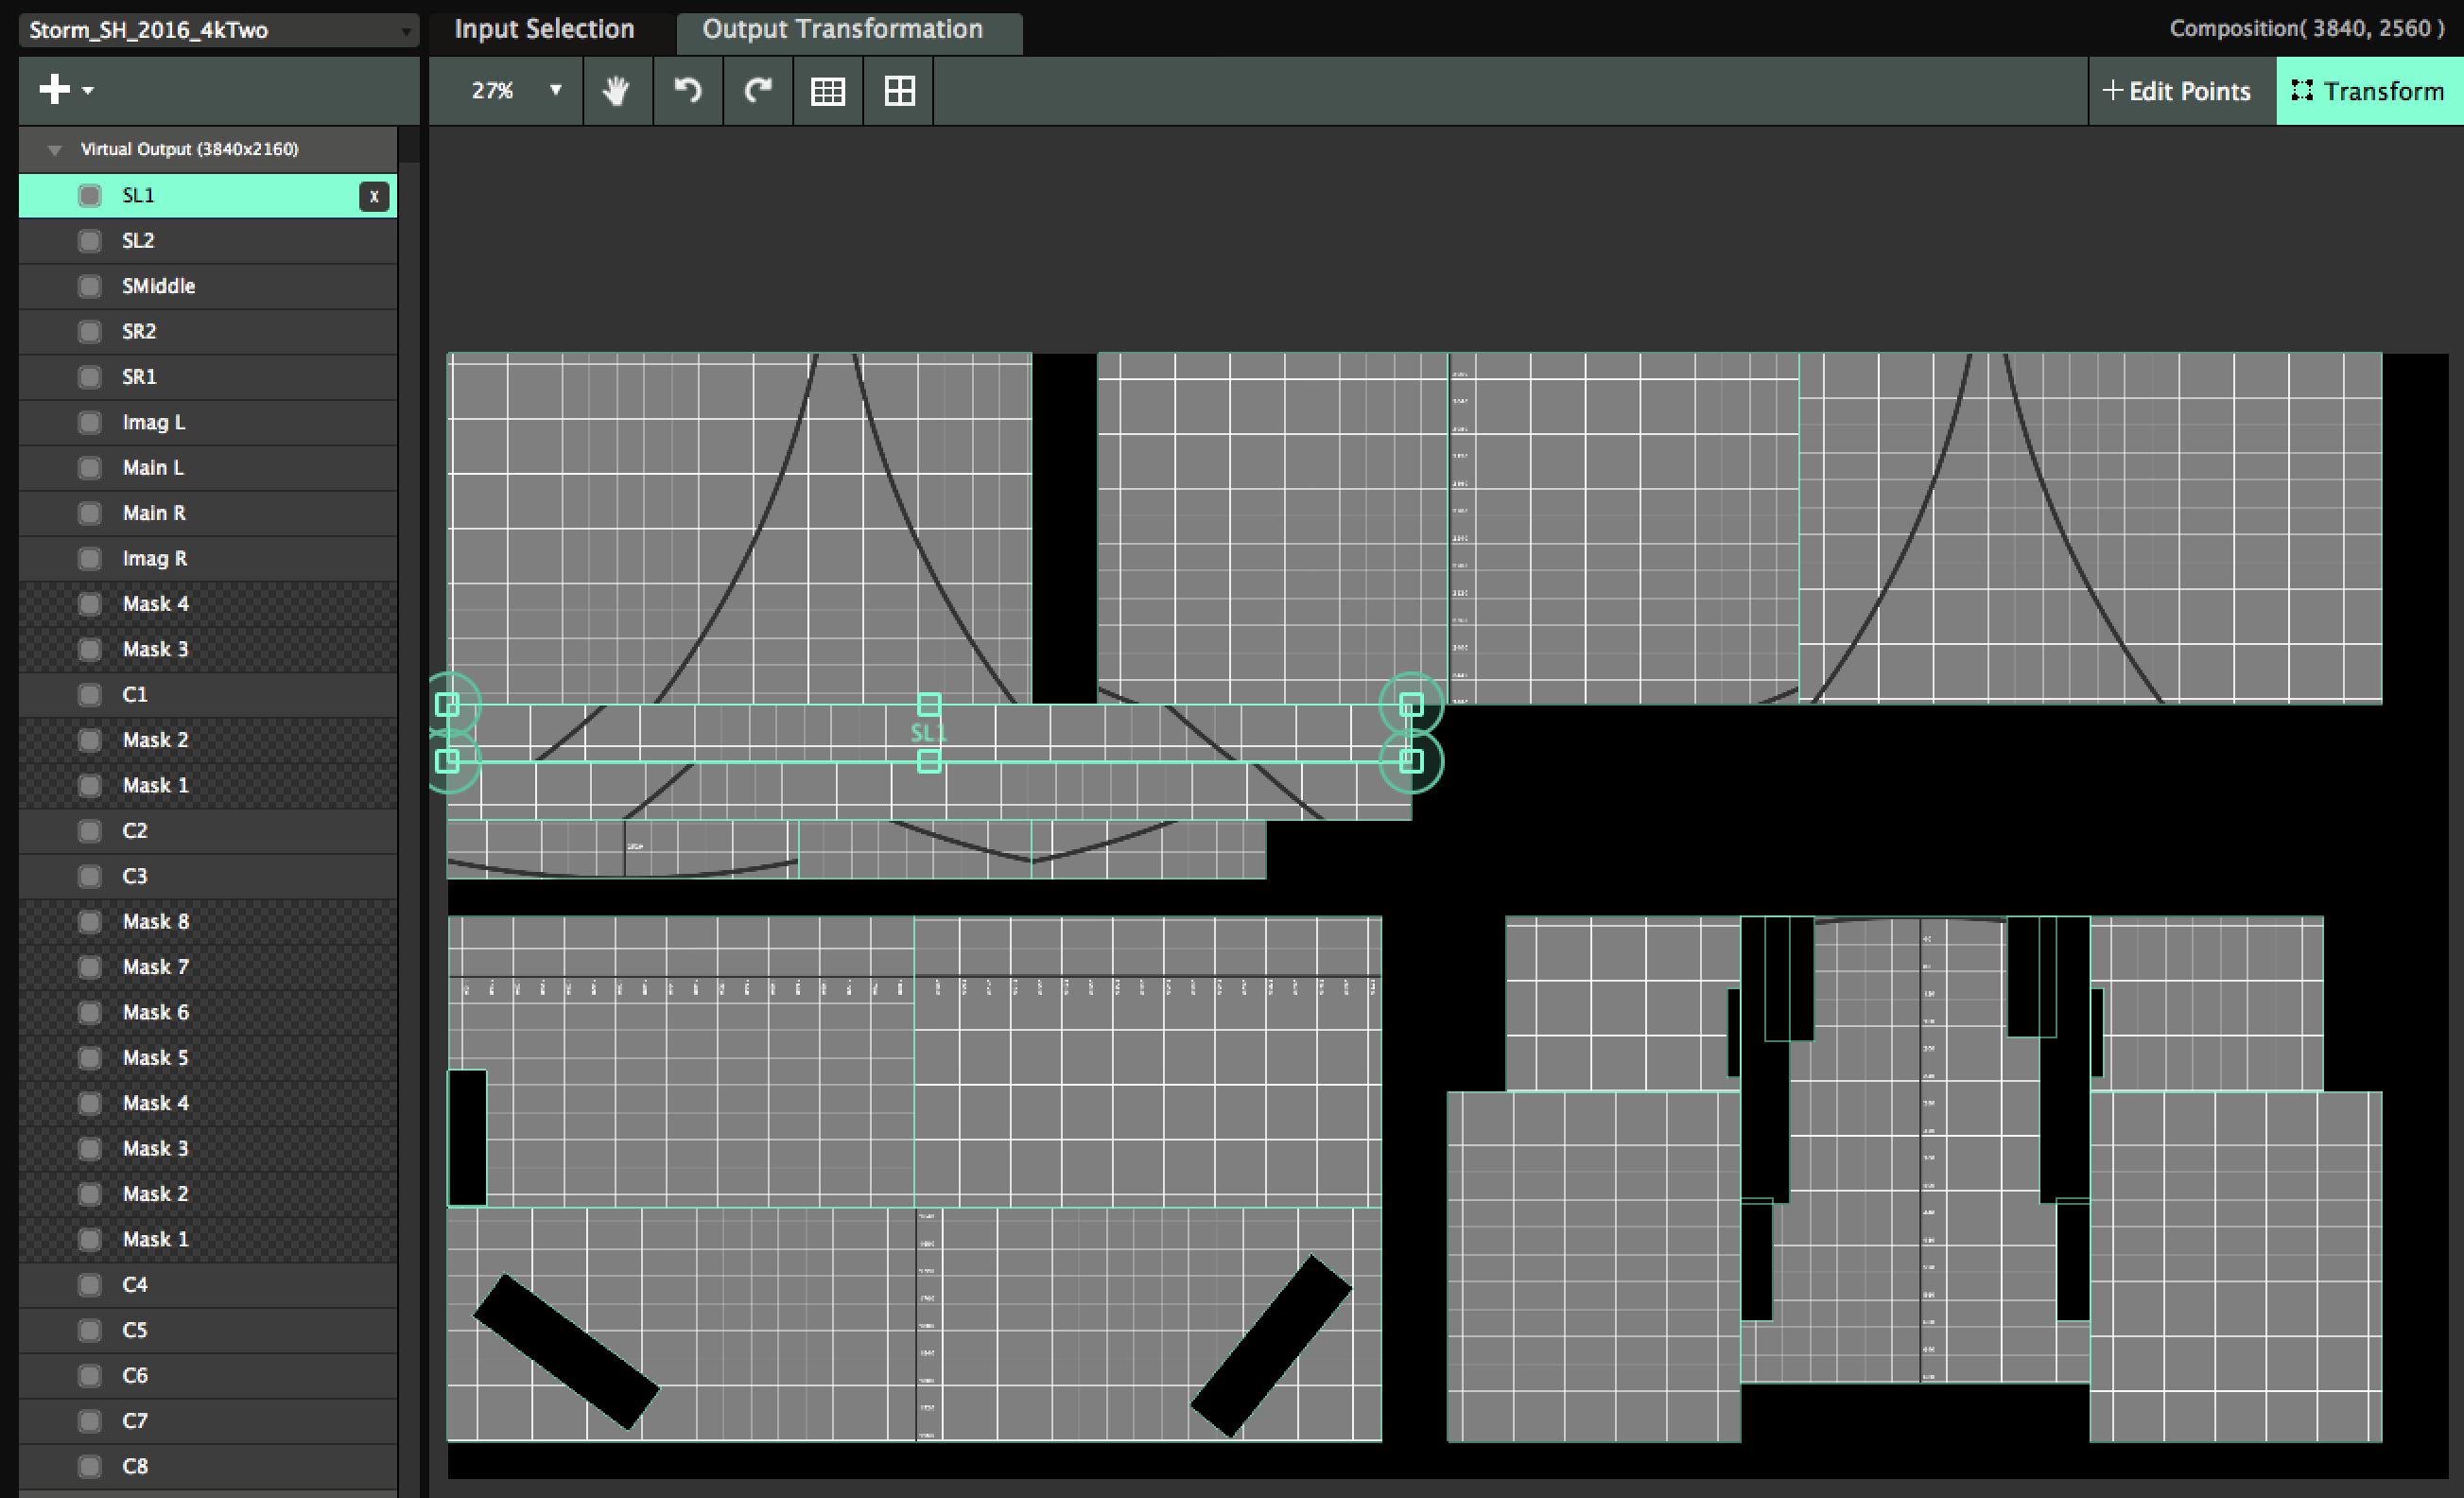
Task: Collapse the Virtual Output tree group
Action: (55, 150)
